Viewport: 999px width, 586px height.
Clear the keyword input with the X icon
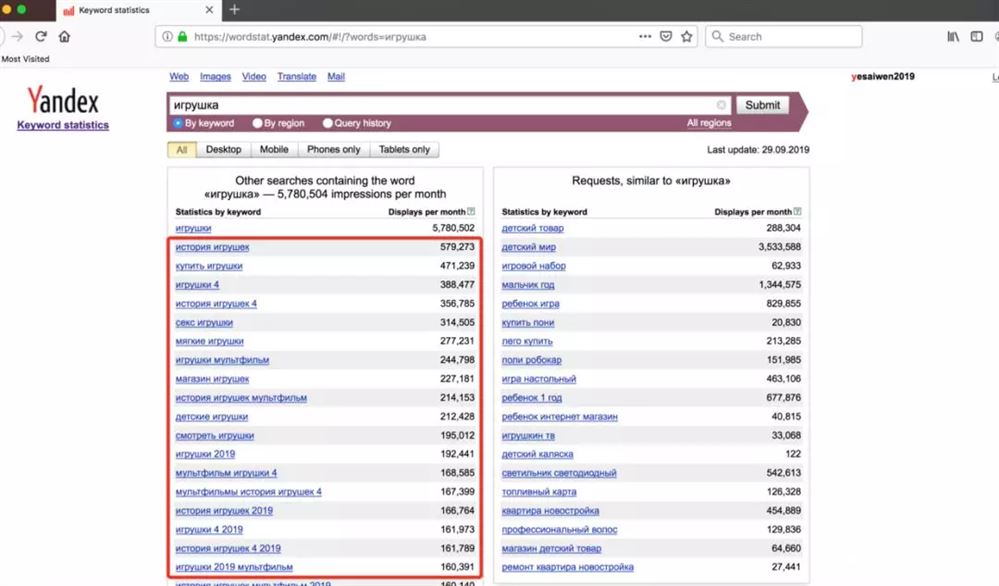point(721,105)
